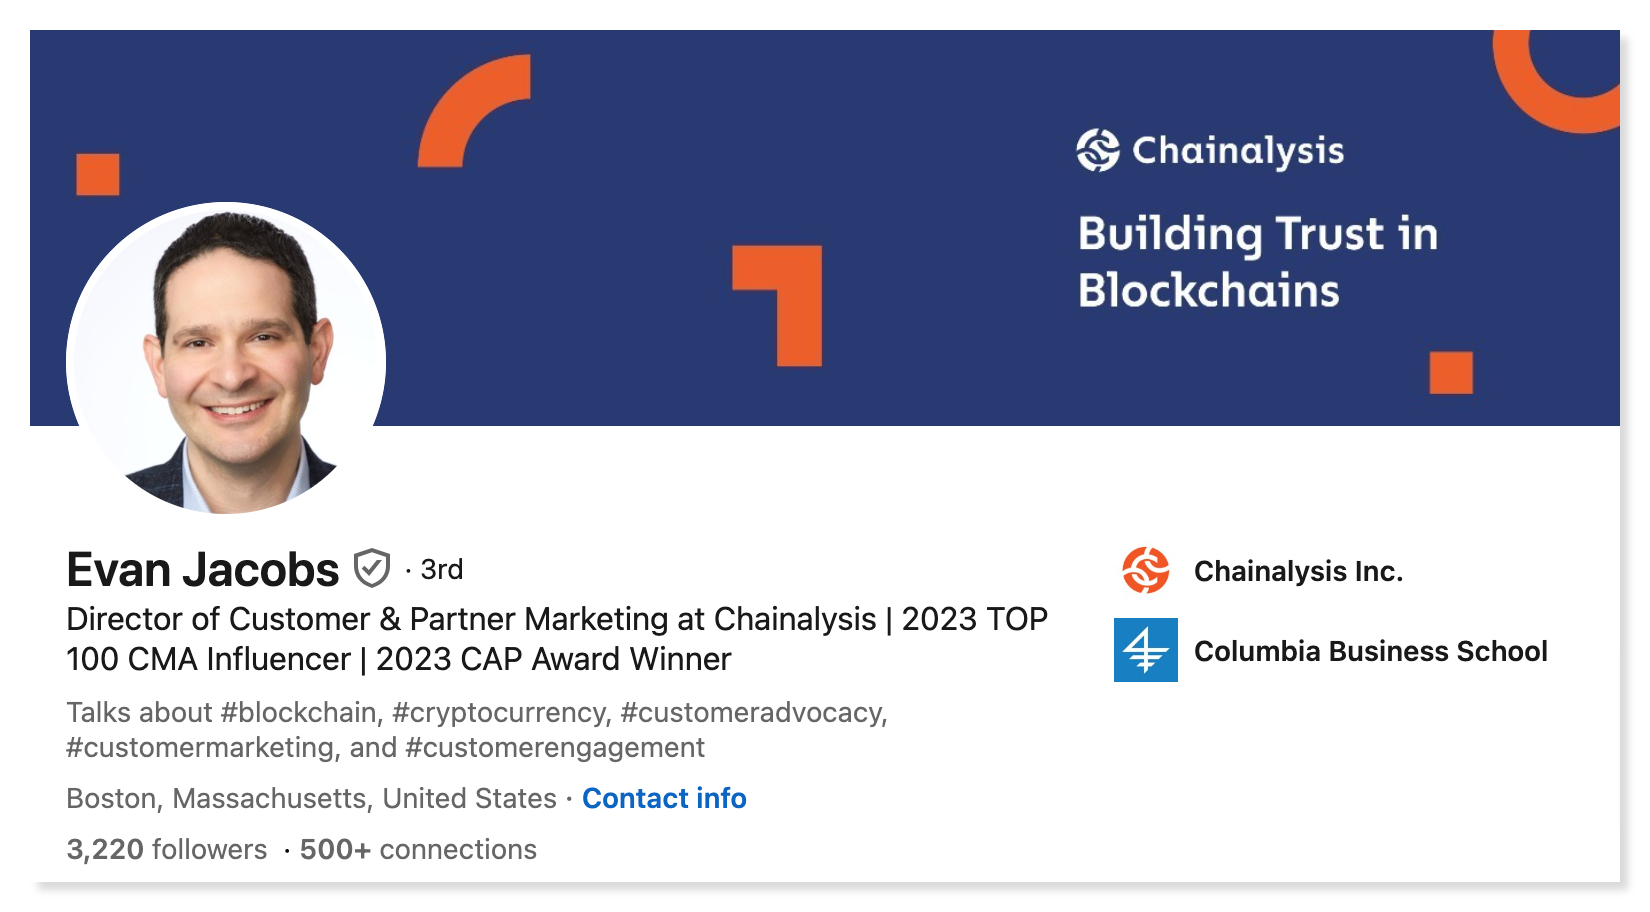This screenshot has width=1650, height=912.
Task: Open the Chainalysis Inc. company link
Action: click(1298, 571)
